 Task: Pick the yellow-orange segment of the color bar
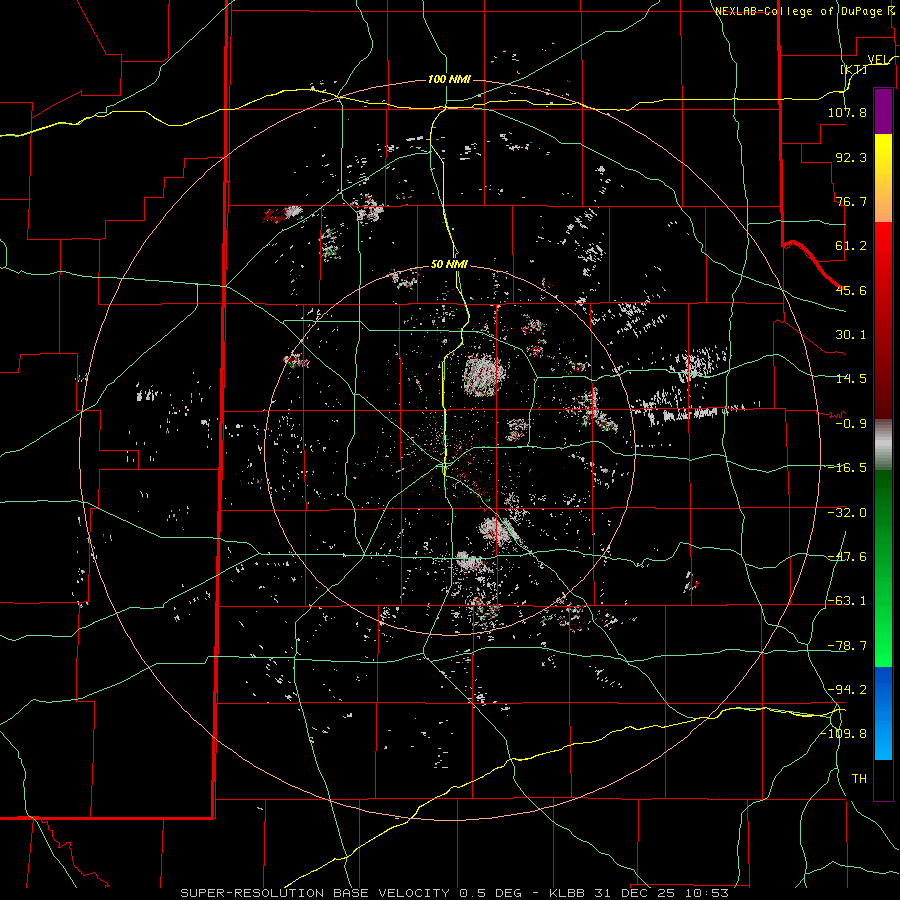point(883,178)
